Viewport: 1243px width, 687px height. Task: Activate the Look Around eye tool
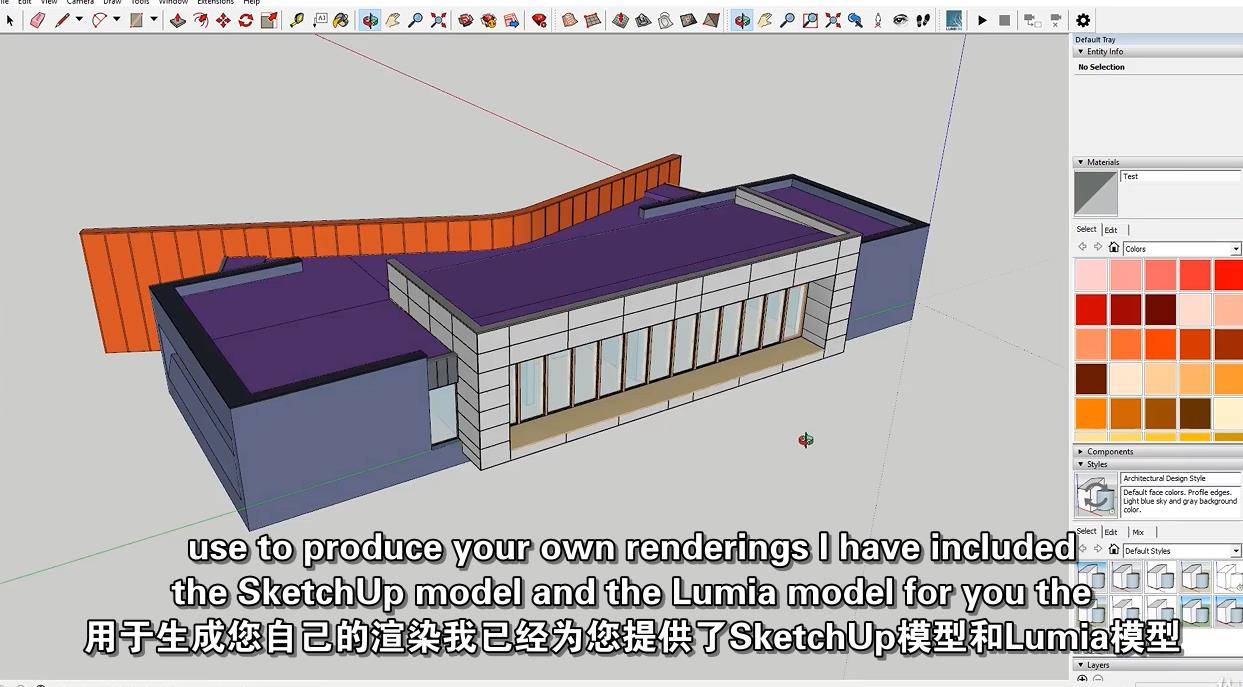click(900, 20)
